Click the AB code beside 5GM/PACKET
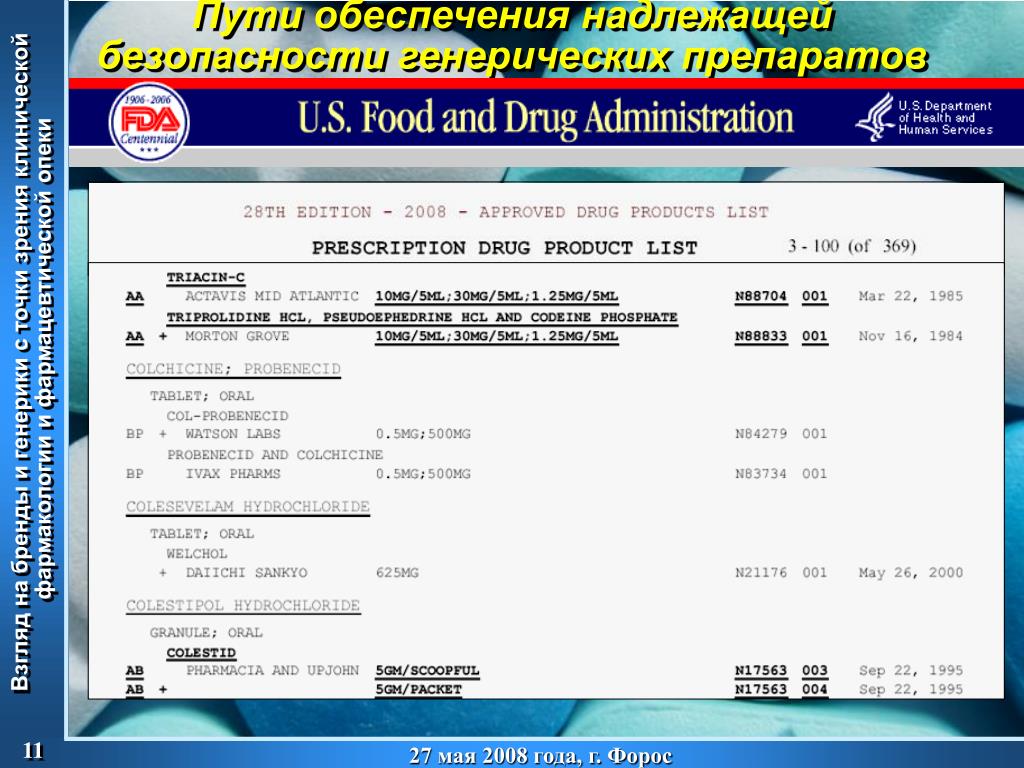The height and width of the screenshot is (768, 1024). [135, 690]
